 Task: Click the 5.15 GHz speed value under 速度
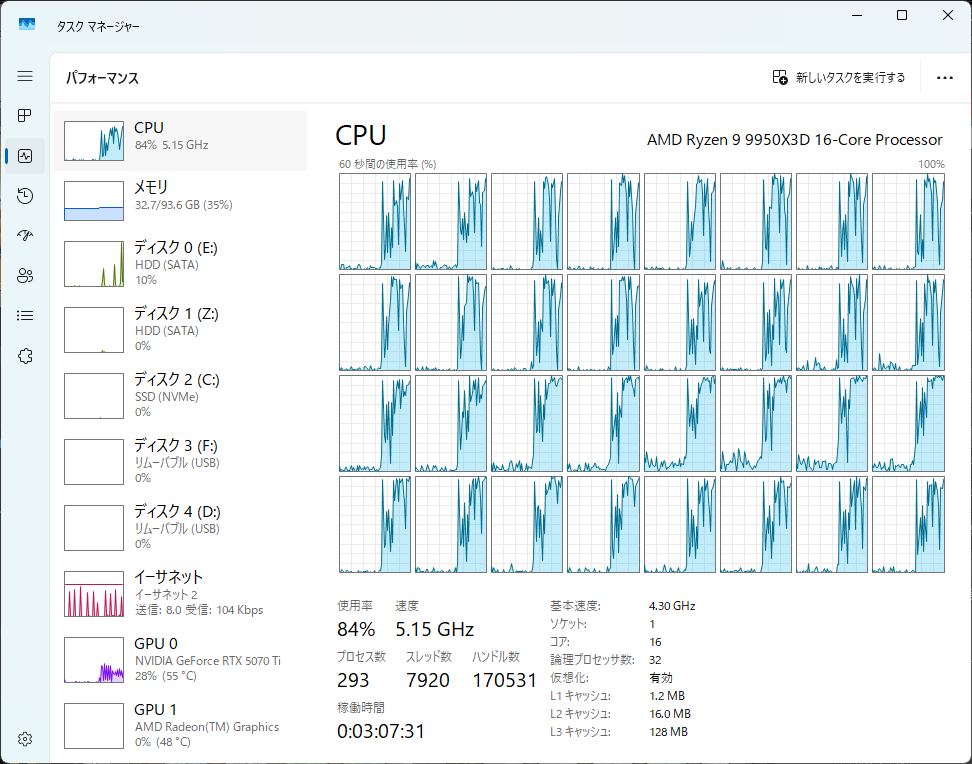(x=435, y=629)
